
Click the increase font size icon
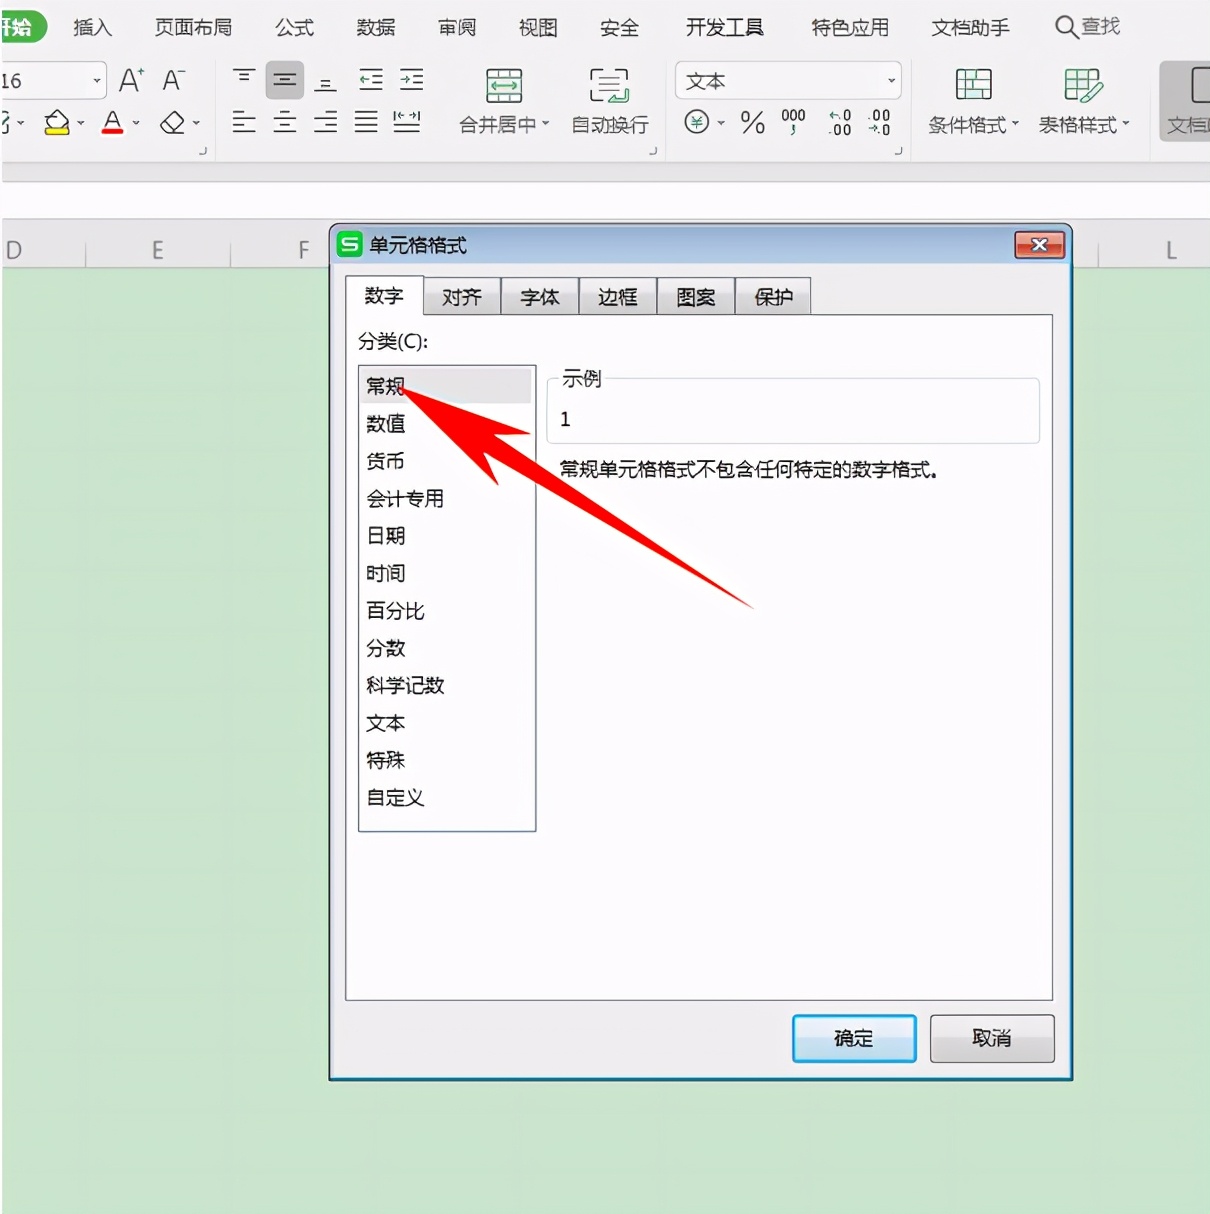point(129,80)
